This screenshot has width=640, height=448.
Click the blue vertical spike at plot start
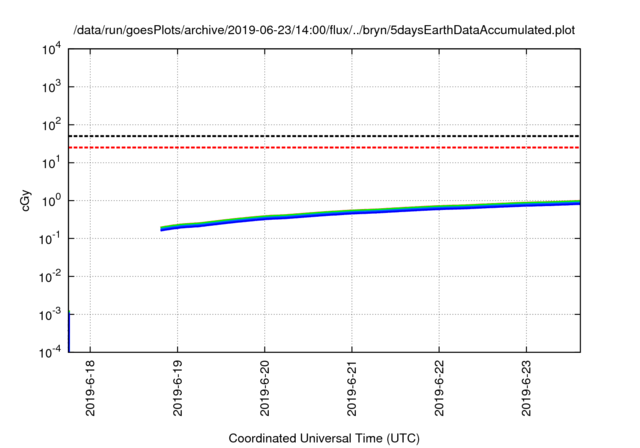click(x=69, y=331)
